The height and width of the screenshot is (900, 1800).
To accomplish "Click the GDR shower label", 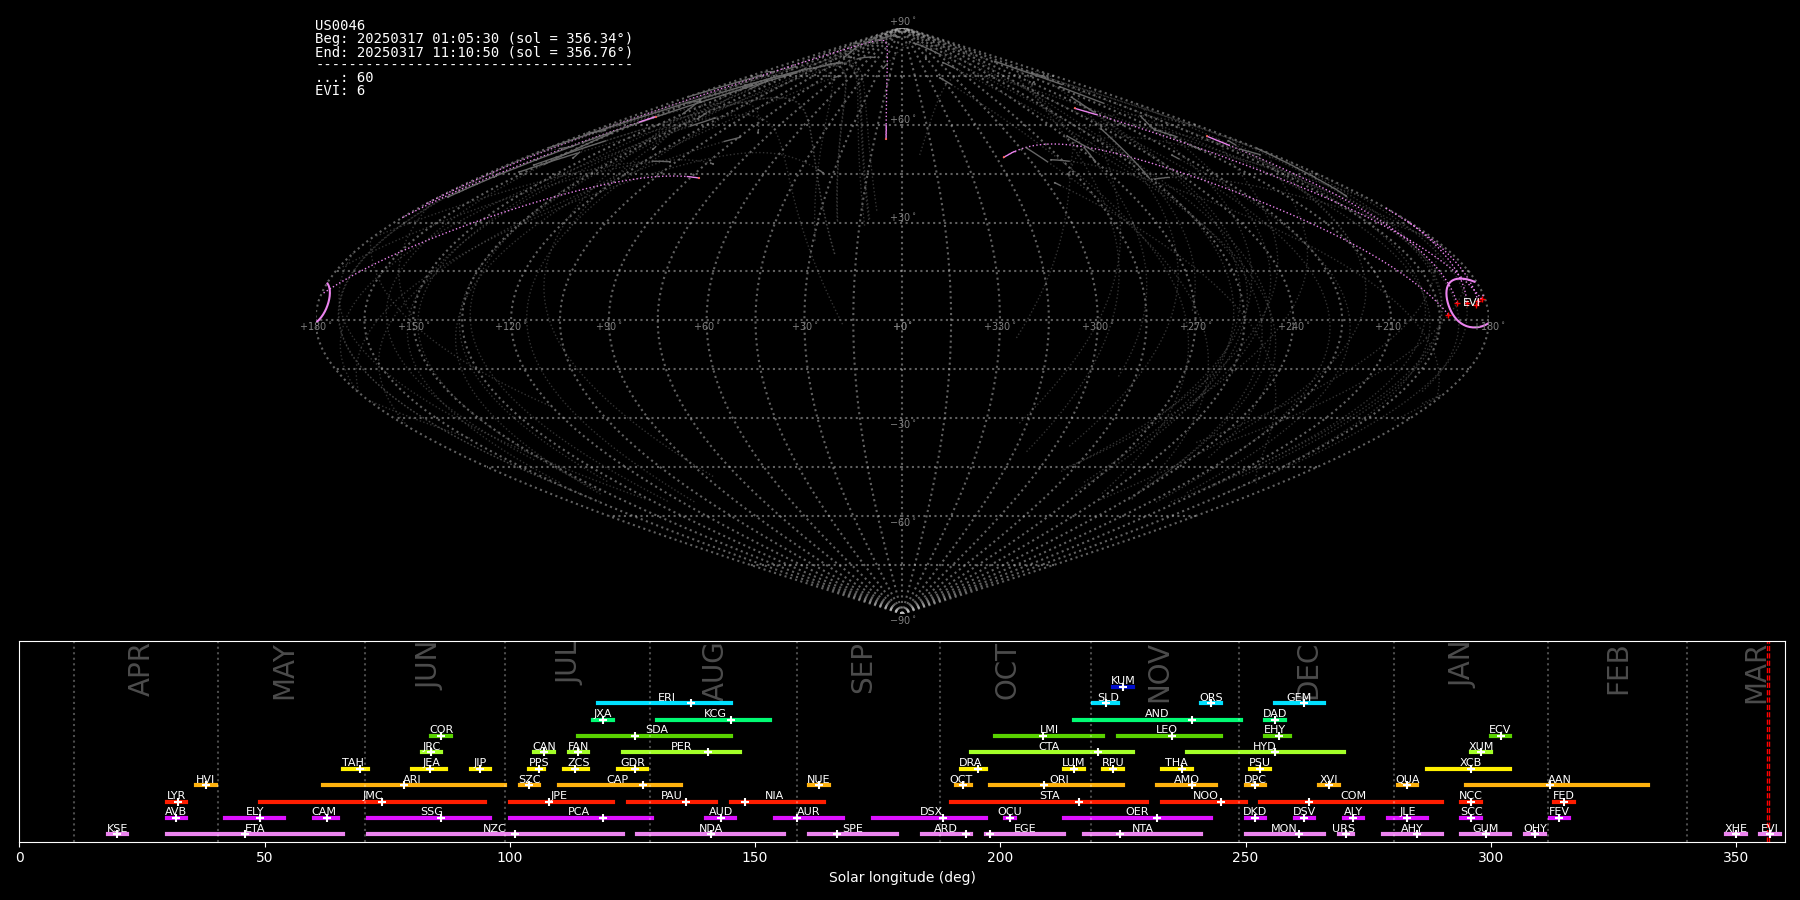I will pos(632,763).
